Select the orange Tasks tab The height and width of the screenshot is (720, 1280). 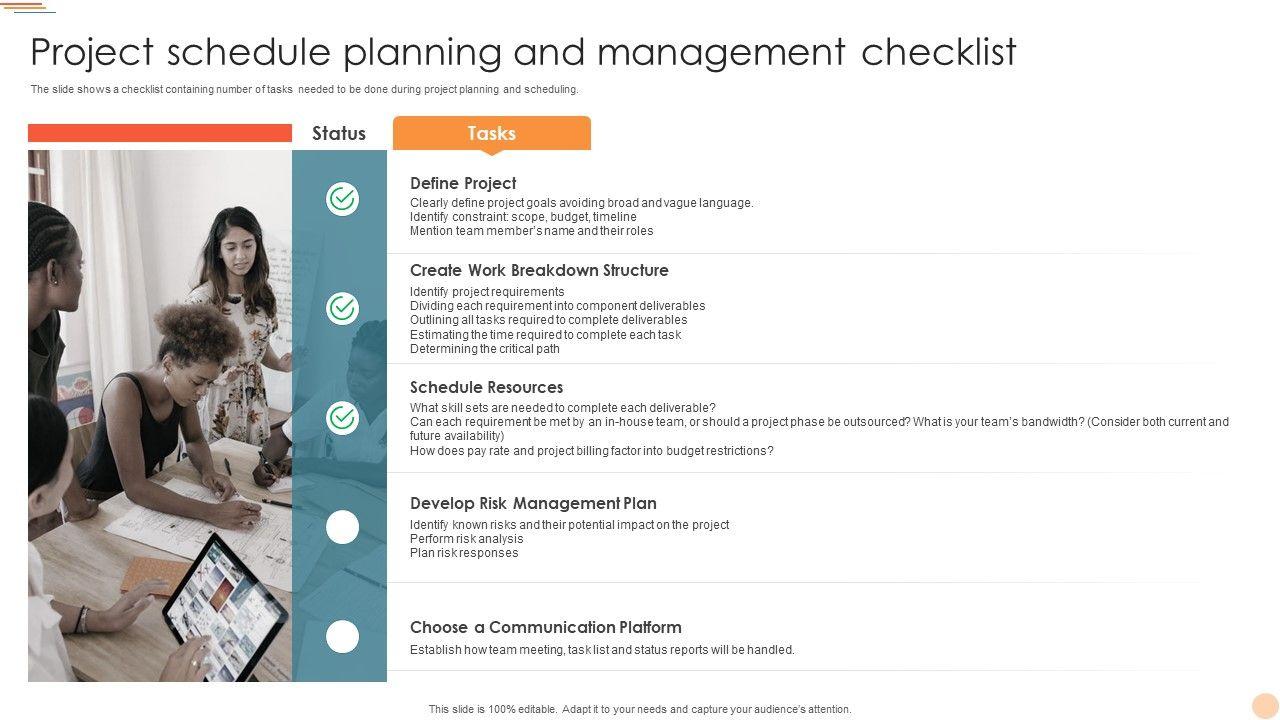491,133
